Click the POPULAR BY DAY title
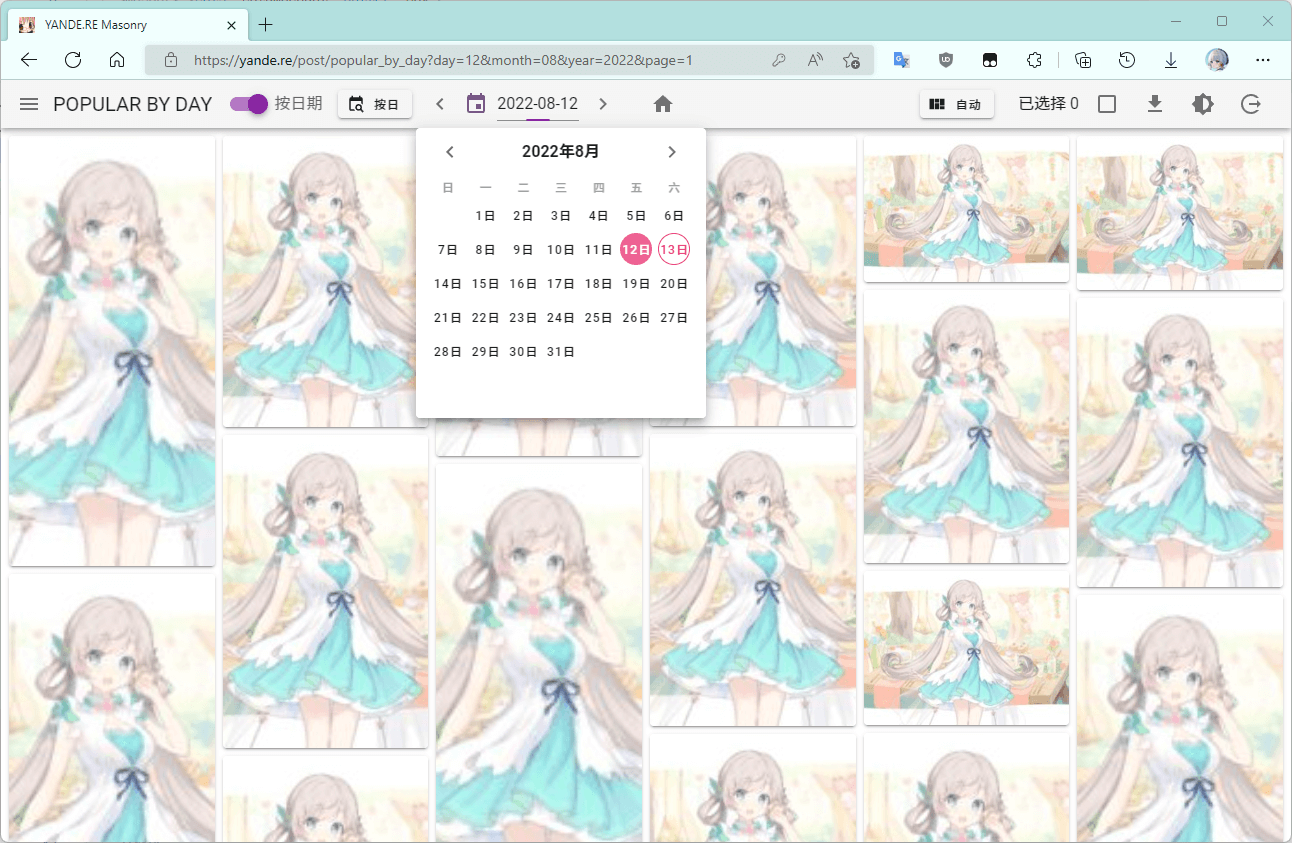This screenshot has width=1292, height=843. click(x=133, y=104)
